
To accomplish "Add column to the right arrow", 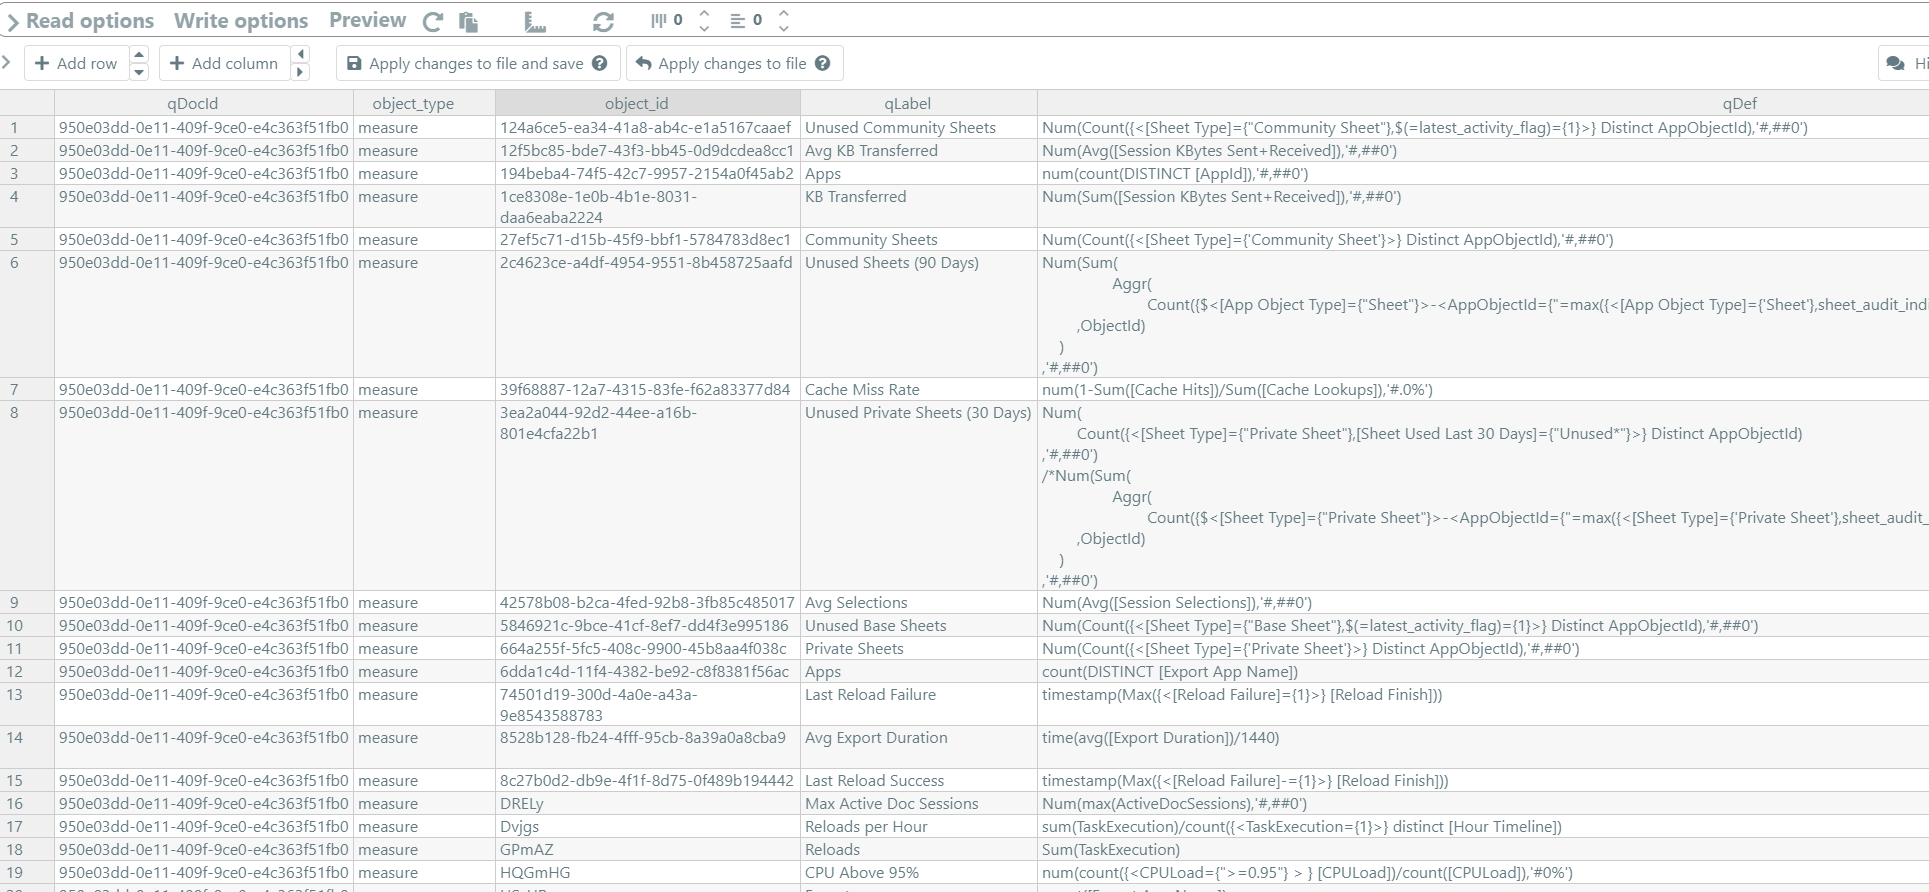I will tap(300, 72).
